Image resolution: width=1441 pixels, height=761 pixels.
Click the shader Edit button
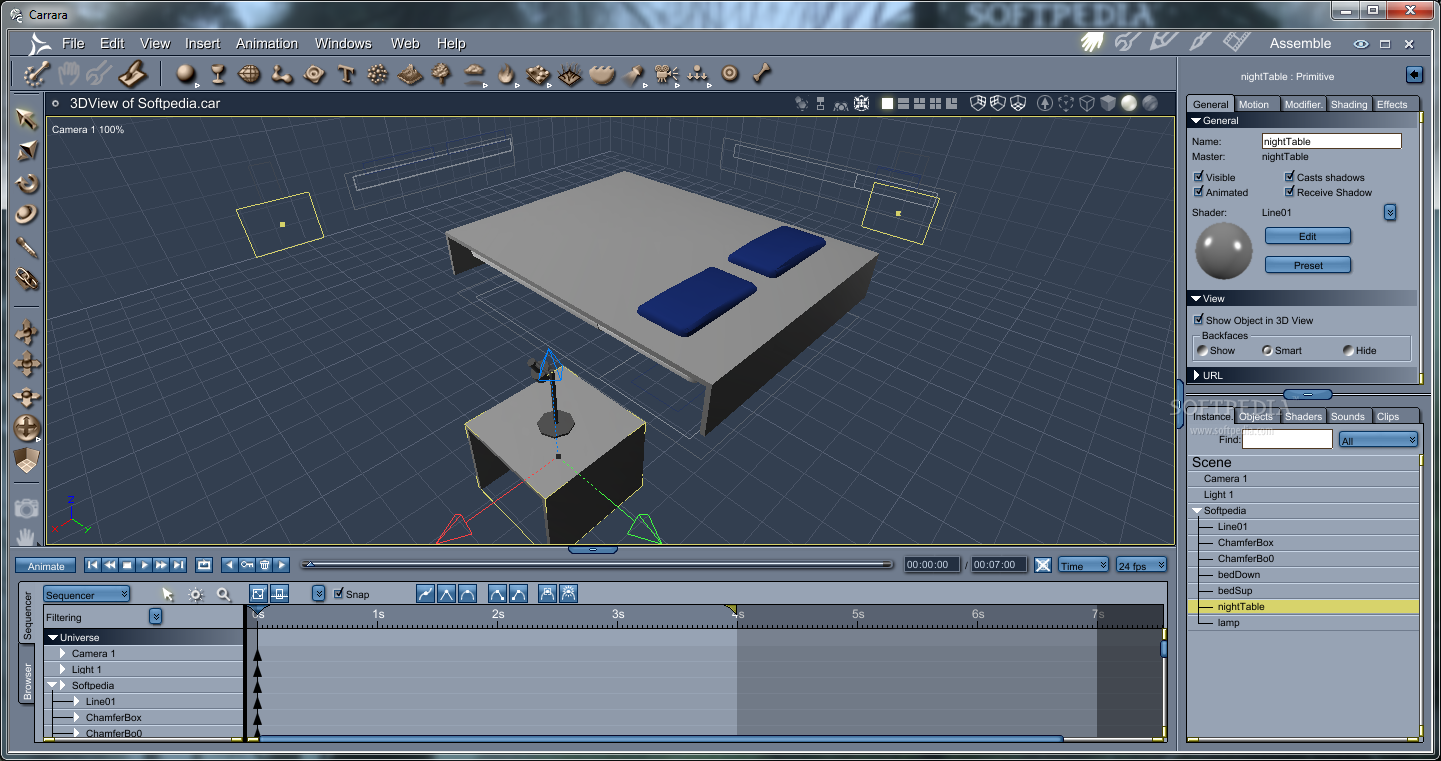(1308, 236)
